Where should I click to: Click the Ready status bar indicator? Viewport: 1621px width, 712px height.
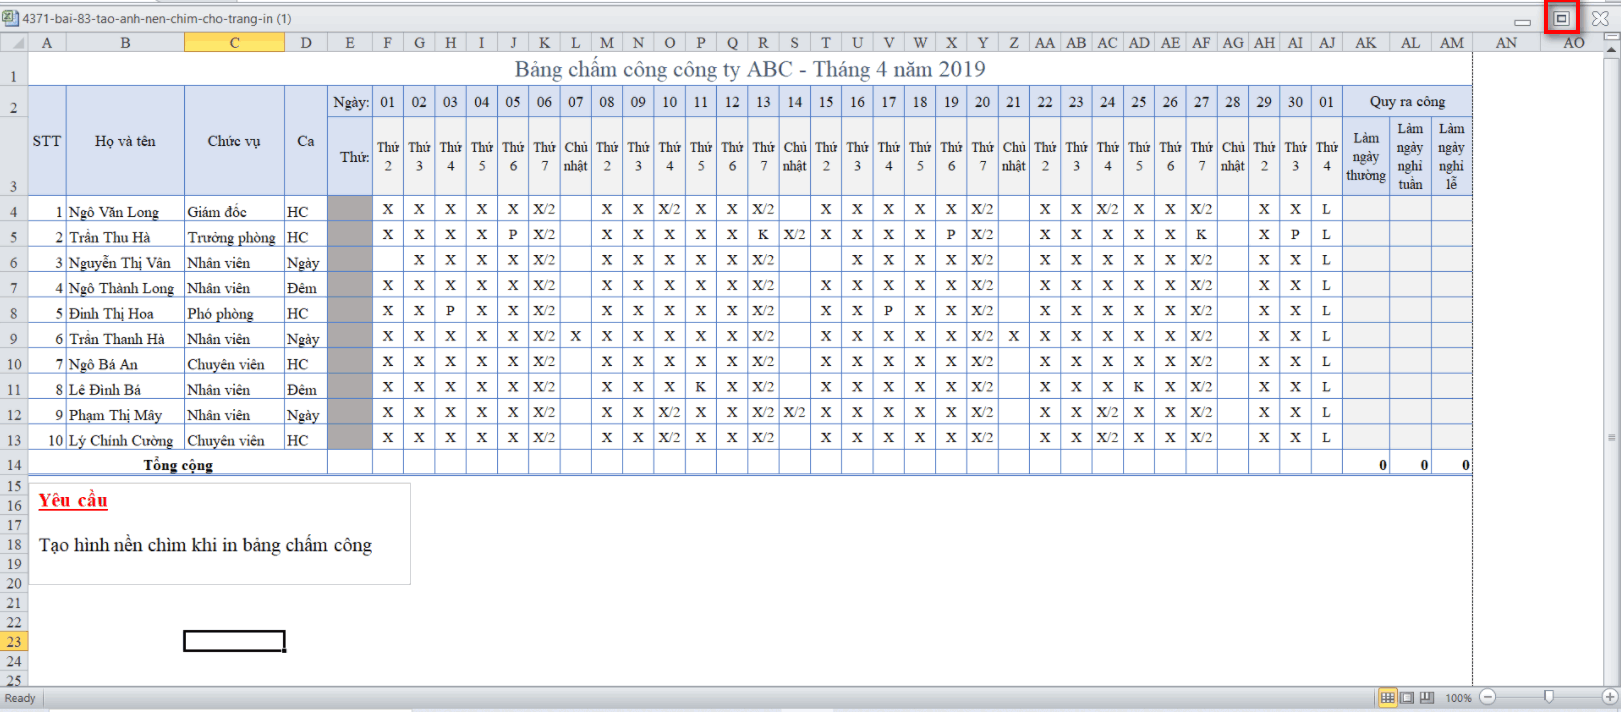20,698
